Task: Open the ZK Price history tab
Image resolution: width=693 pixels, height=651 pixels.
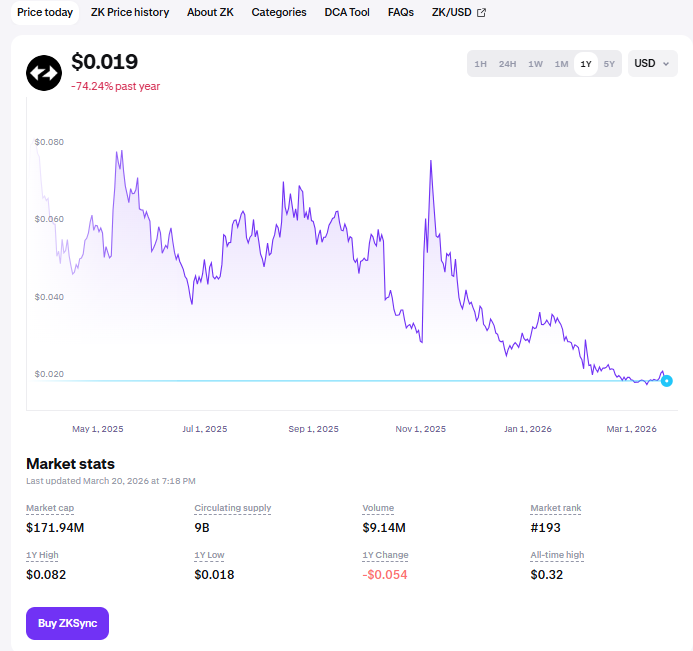Action: click(130, 13)
